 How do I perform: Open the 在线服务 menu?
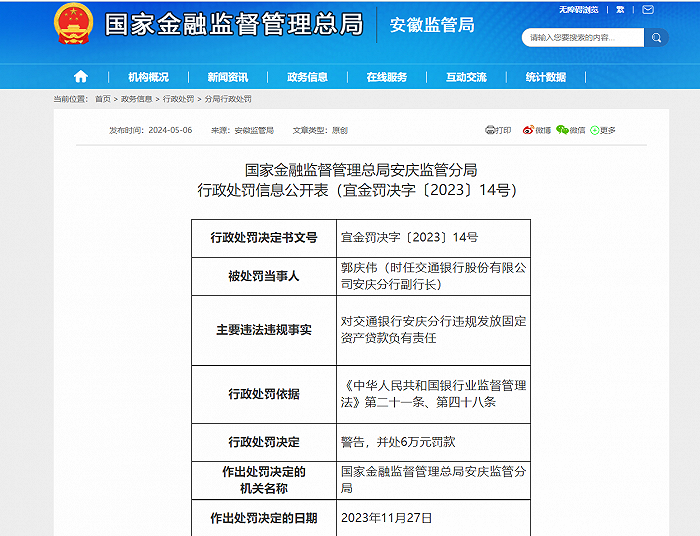click(x=387, y=77)
